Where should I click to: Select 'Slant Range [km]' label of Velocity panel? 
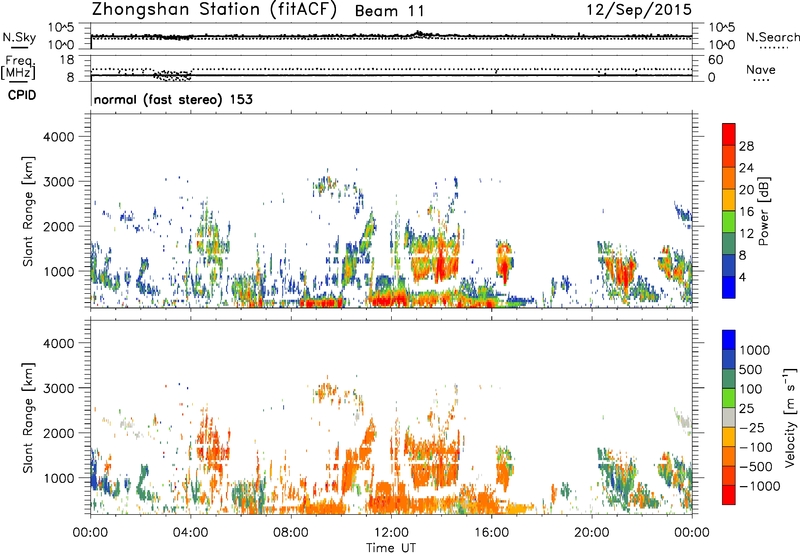tap(28, 418)
